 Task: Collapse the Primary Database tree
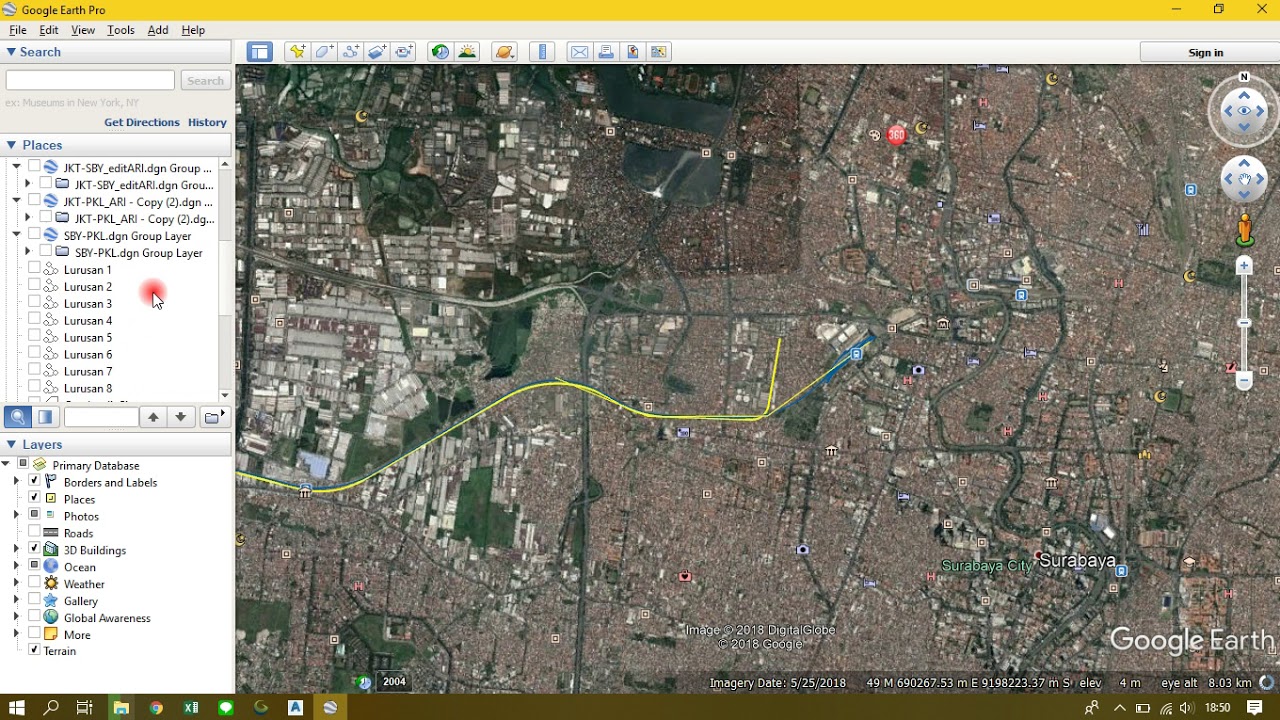[6, 465]
